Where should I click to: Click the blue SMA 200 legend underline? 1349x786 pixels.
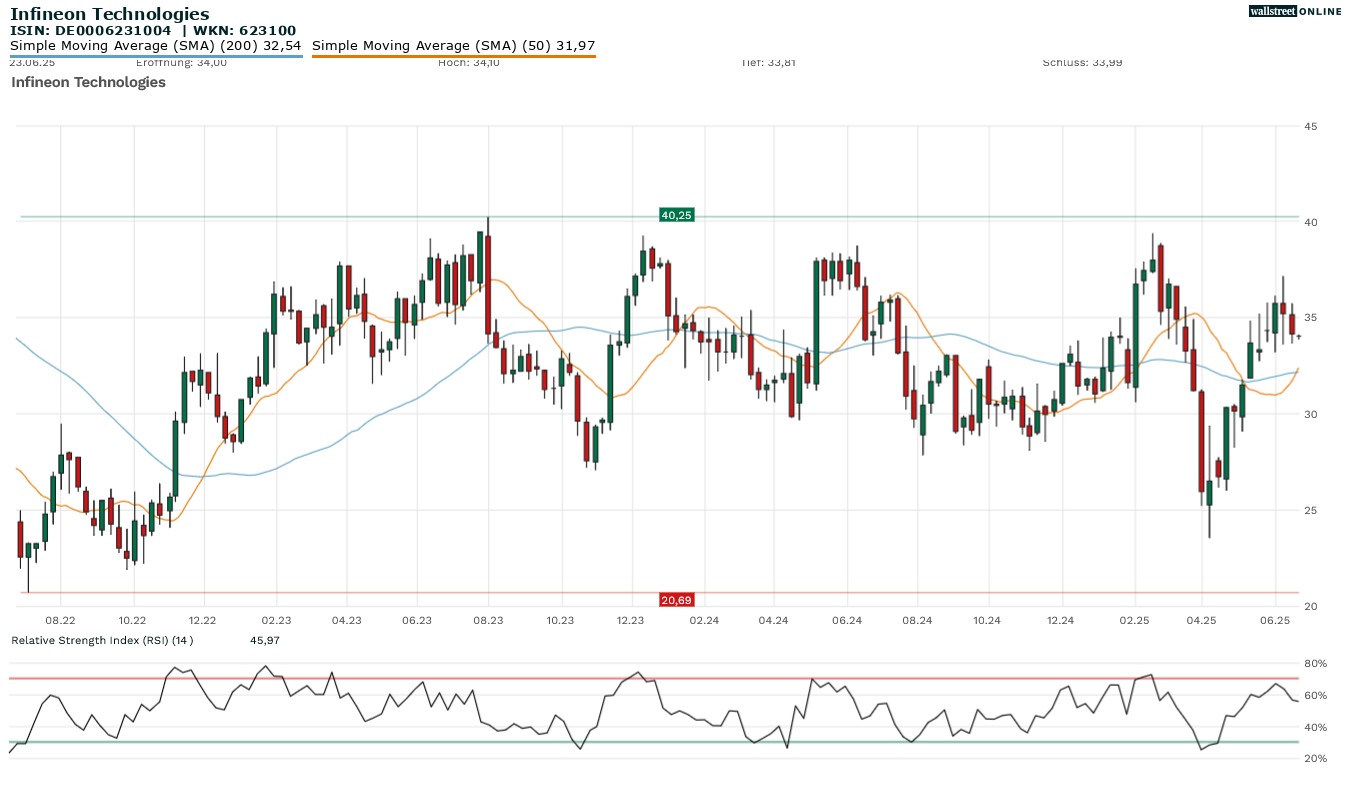click(x=156, y=56)
